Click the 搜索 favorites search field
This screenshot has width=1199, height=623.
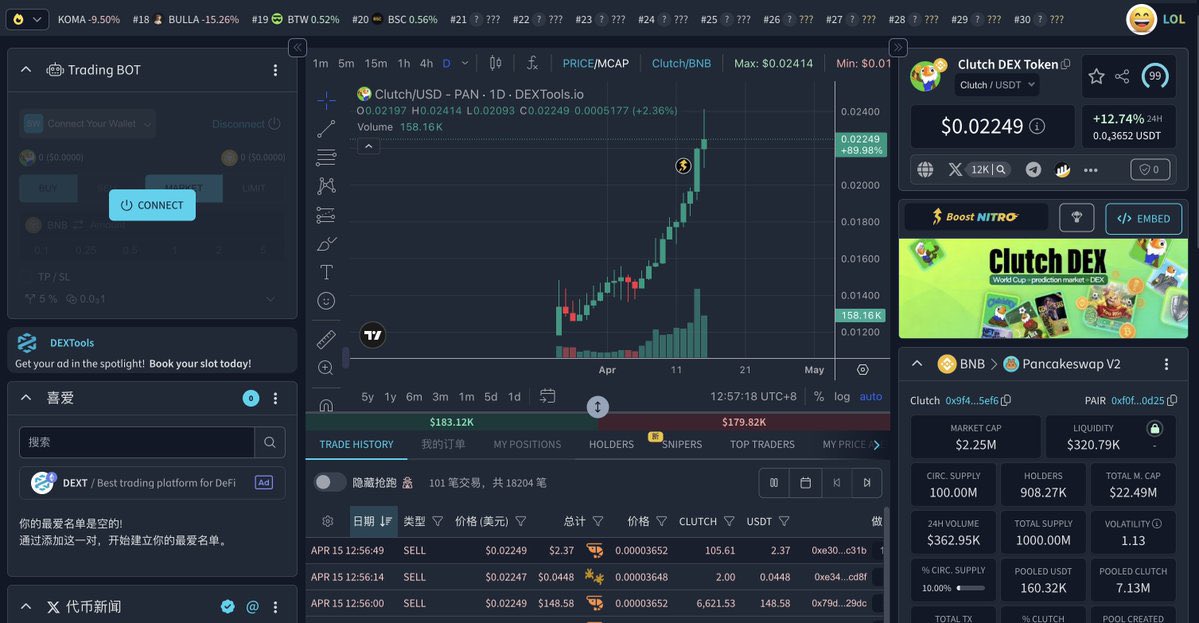tap(137, 442)
